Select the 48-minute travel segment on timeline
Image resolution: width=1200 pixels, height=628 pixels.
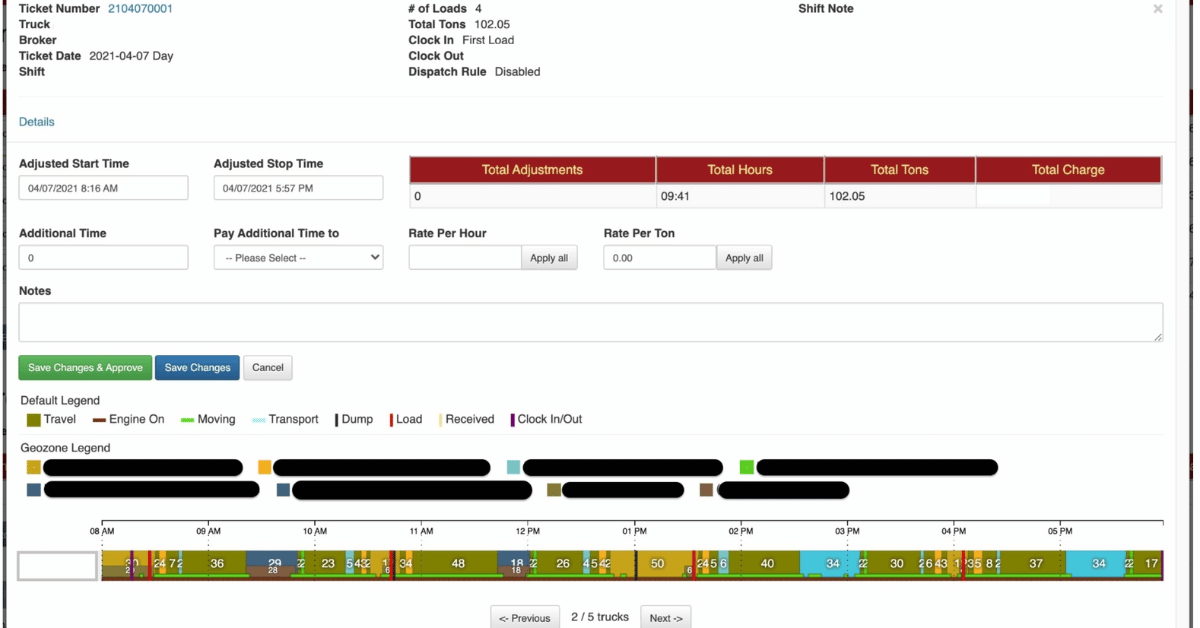coord(457,564)
